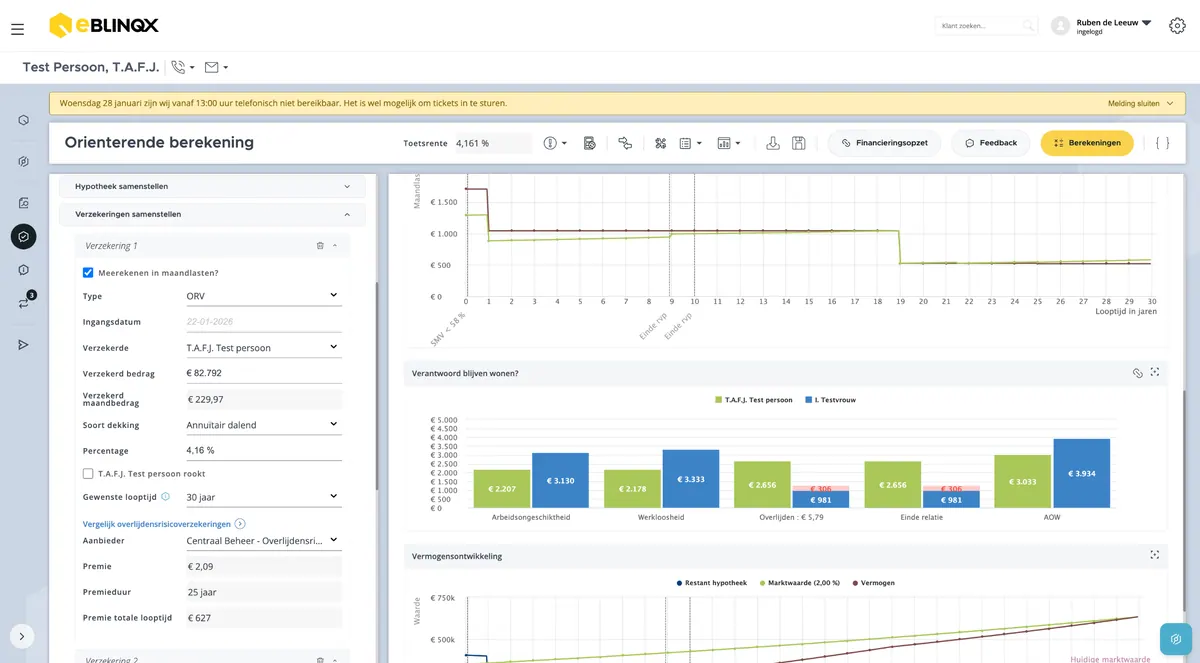Toggle the Vermogen legend series

tap(873, 582)
